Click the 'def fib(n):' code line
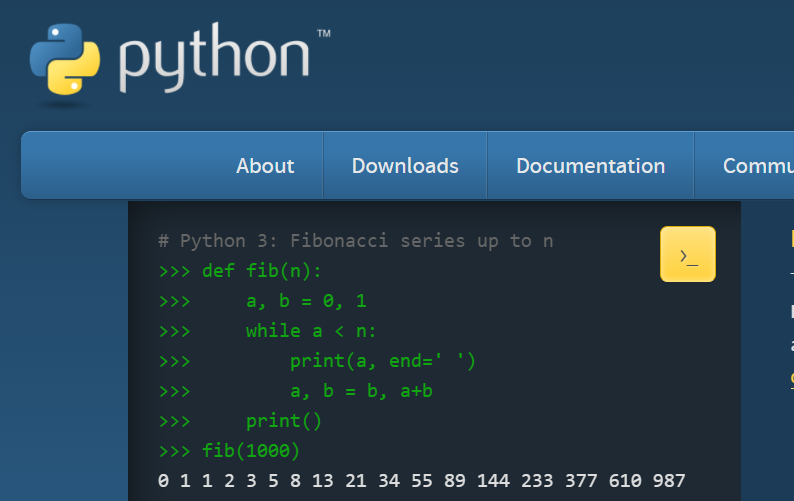The width and height of the screenshot is (794, 501). coord(262,271)
